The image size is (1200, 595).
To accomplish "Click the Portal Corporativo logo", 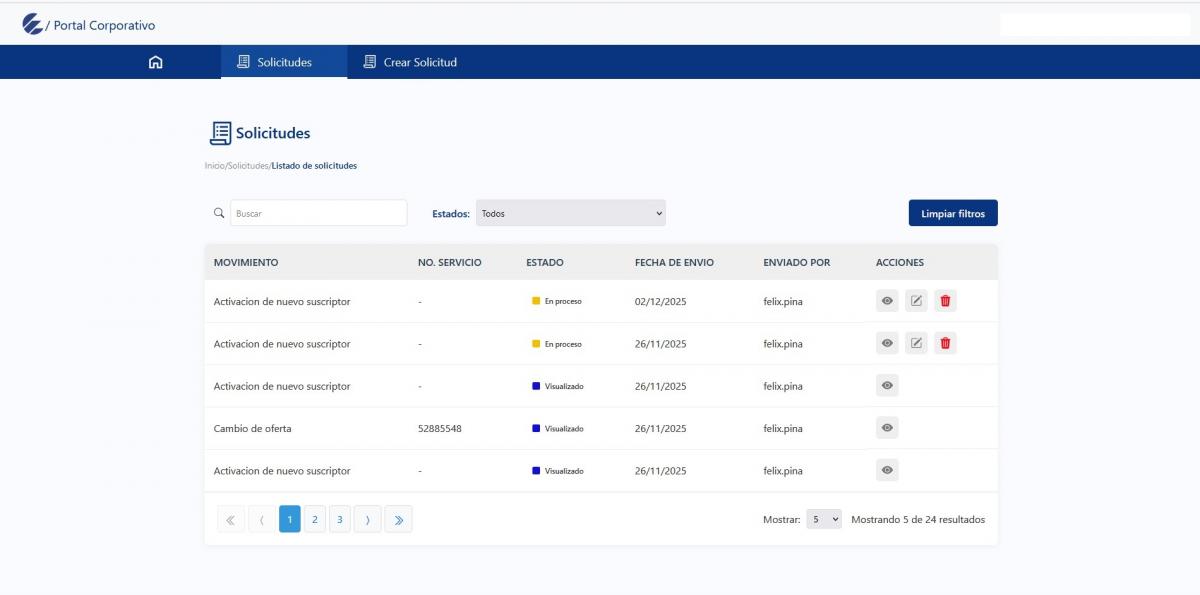I will click(33, 25).
